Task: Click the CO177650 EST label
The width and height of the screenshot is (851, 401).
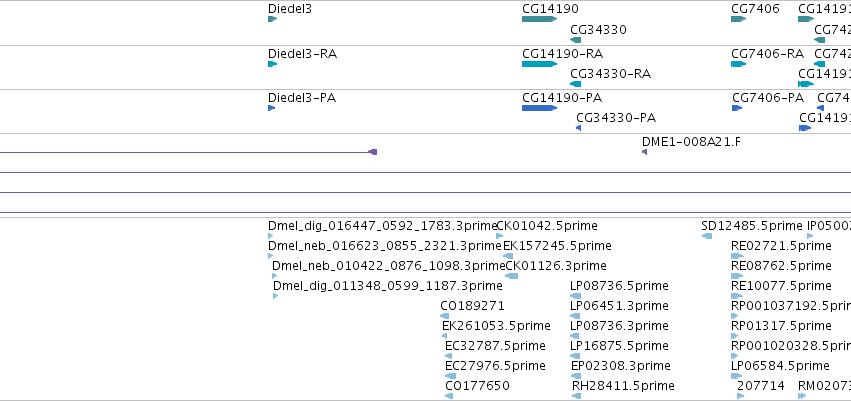Action: pos(478,386)
